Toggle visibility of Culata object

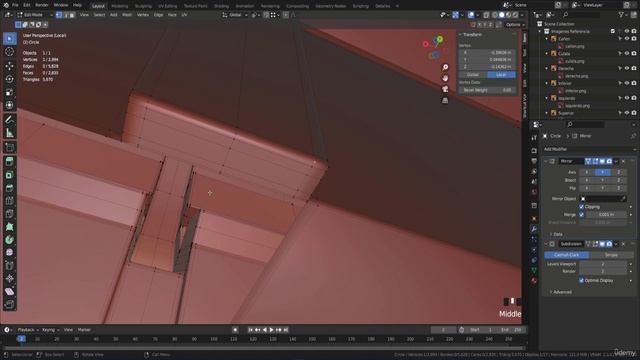(x=627, y=53)
